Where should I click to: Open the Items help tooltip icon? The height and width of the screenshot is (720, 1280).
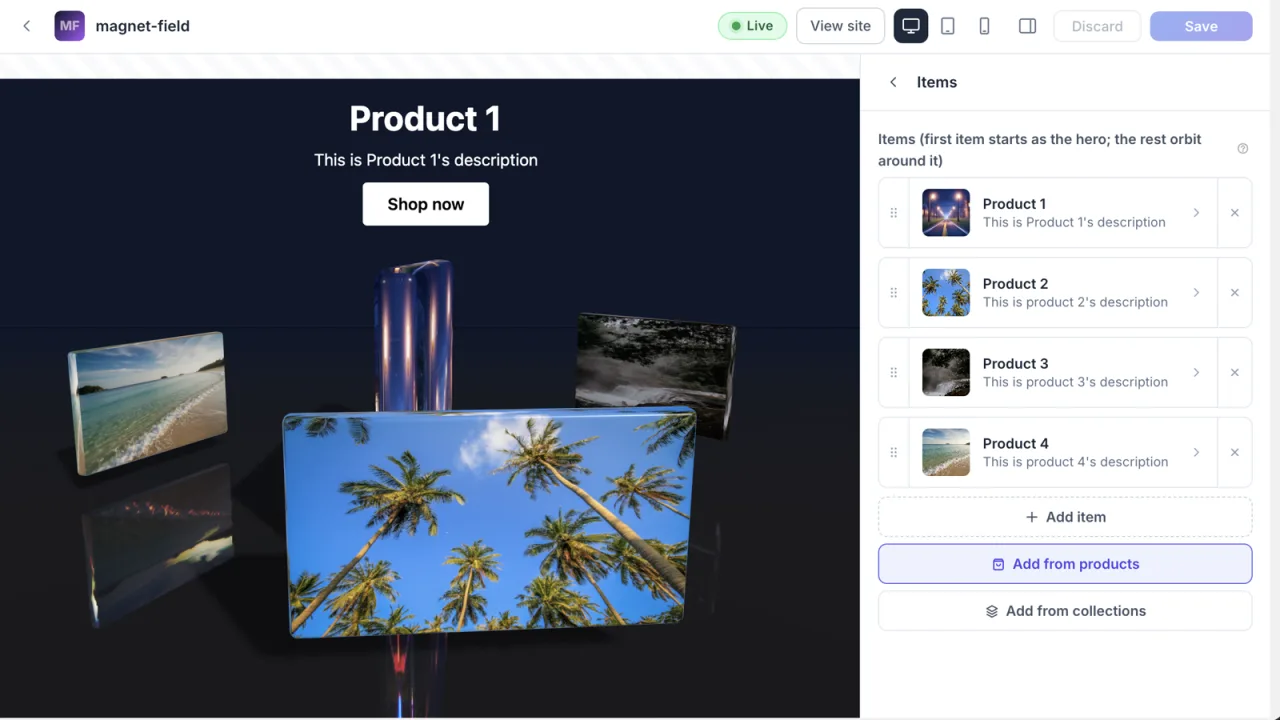click(1243, 149)
